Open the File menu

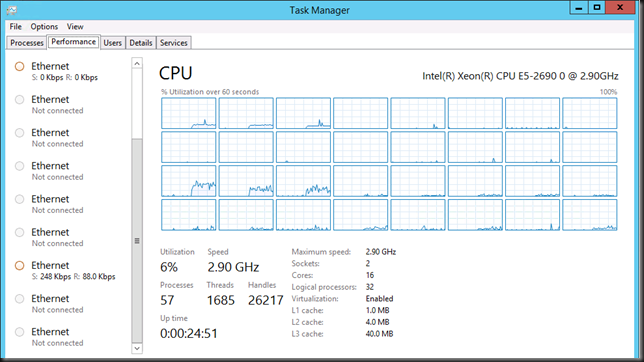point(16,27)
